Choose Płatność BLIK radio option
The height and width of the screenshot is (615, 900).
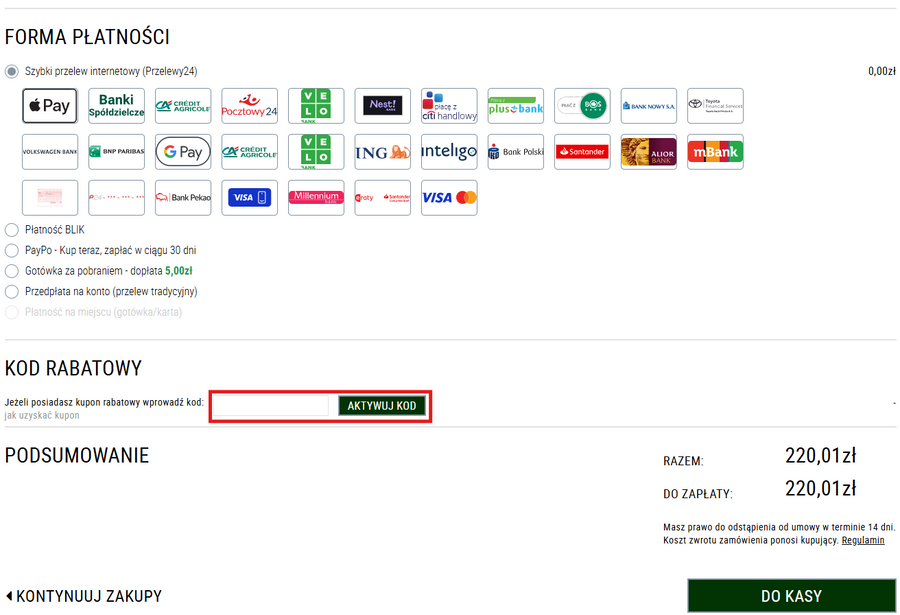coord(12,230)
